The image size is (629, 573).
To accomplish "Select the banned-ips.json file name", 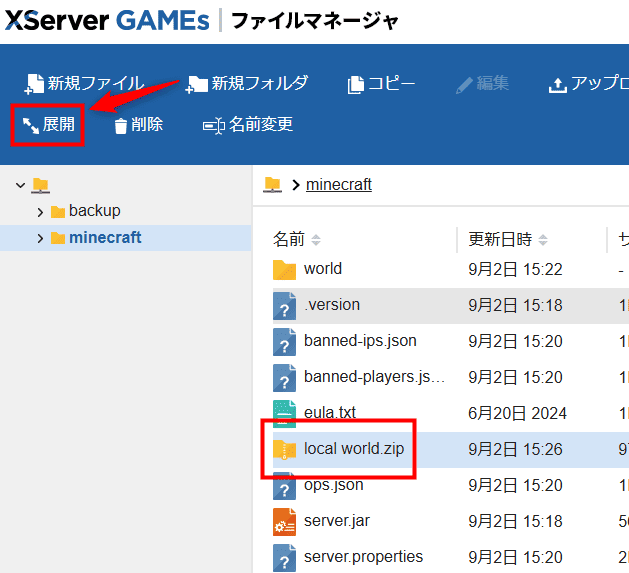I will coord(360,341).
